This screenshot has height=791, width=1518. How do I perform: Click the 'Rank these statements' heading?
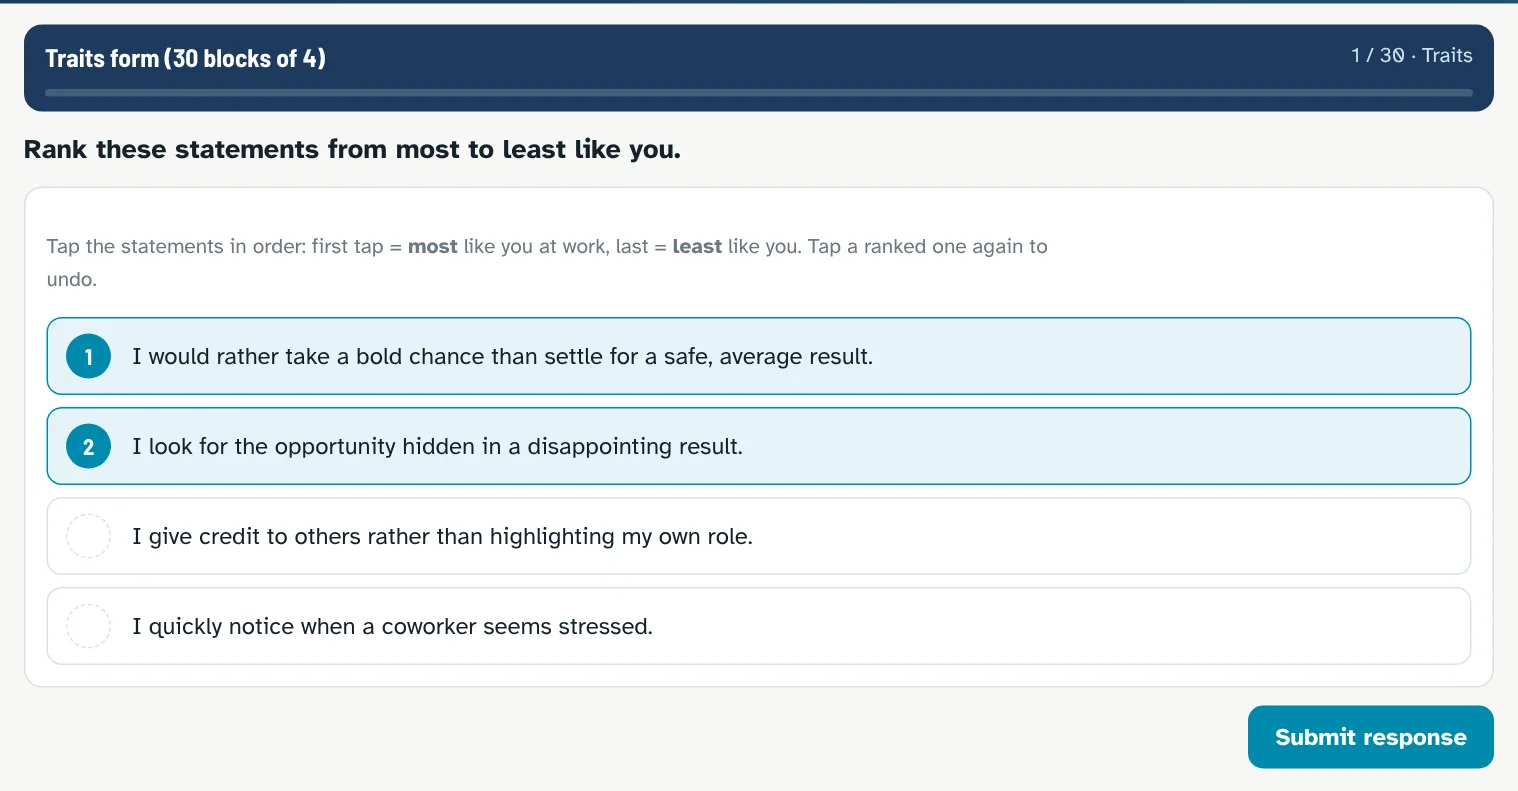click(352, 150)
